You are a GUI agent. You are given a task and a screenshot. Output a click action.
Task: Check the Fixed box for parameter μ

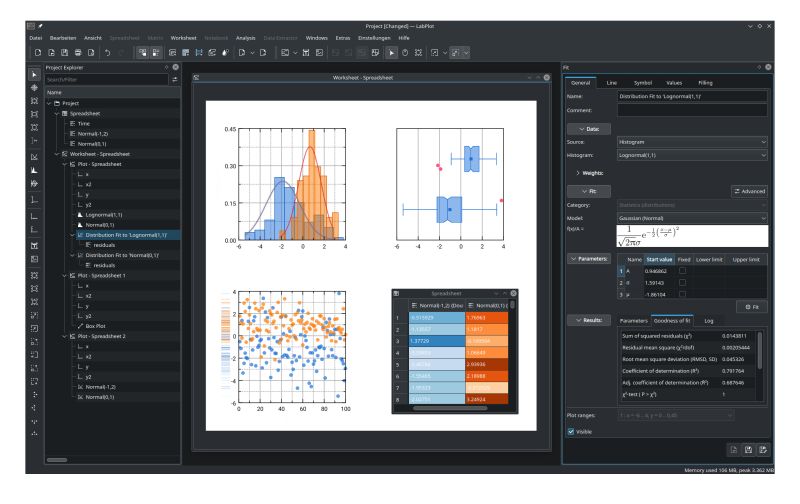coord(683,294)
